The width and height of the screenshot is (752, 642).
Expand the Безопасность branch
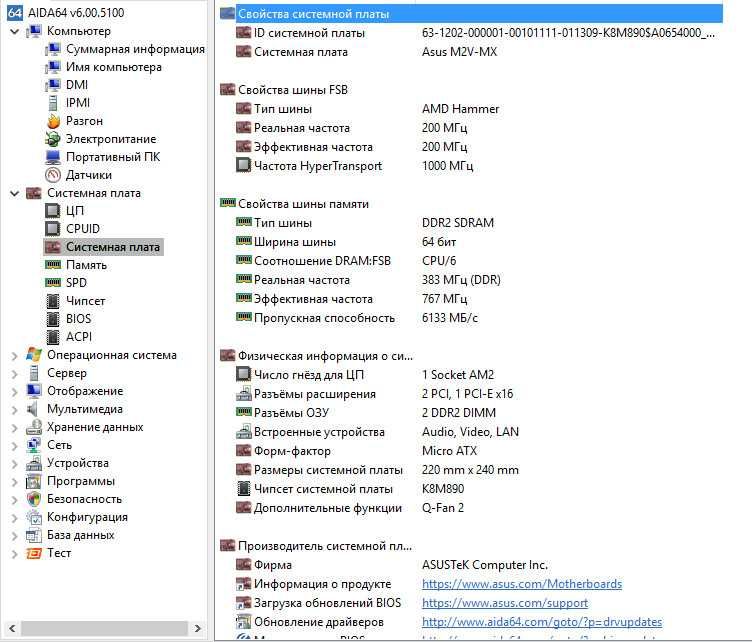click(15, 500)
